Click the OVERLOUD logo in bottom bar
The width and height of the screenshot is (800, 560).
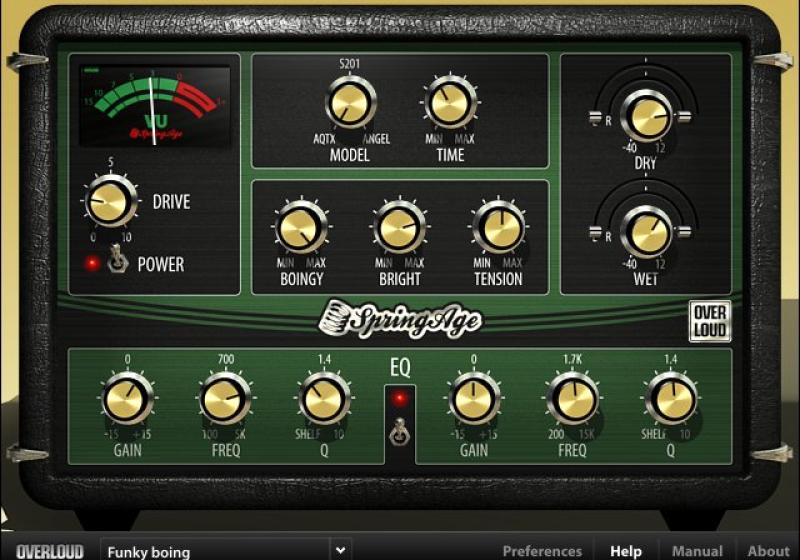click(x=49, y=551)
